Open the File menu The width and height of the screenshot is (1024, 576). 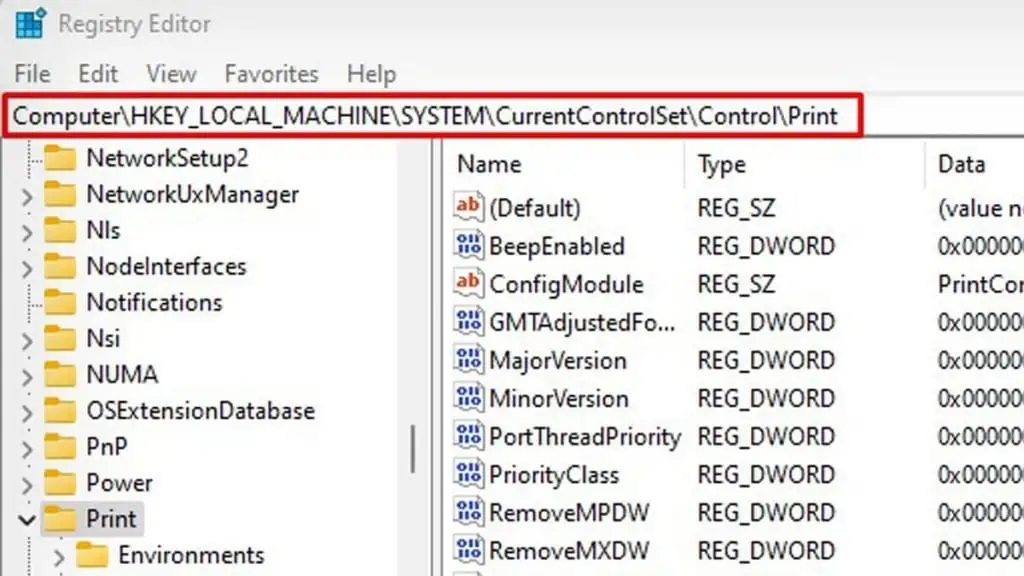pos(32,74)
